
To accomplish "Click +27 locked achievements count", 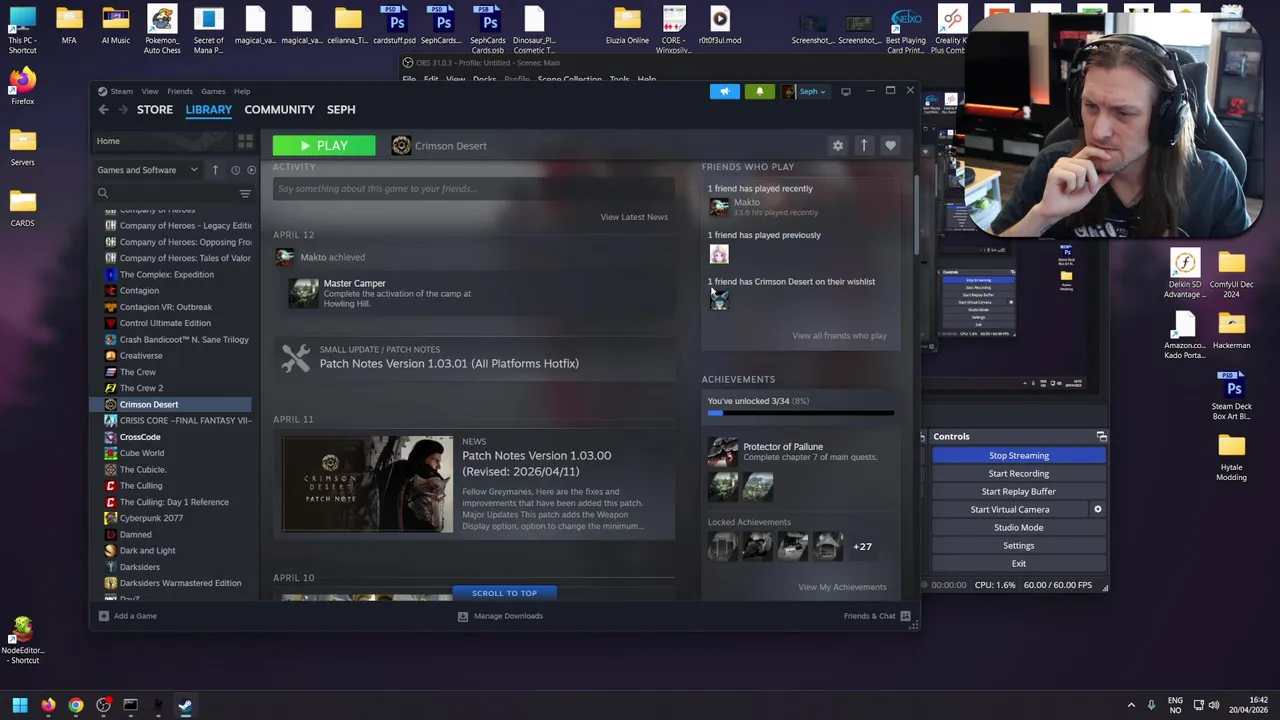I will coord(862,547).
